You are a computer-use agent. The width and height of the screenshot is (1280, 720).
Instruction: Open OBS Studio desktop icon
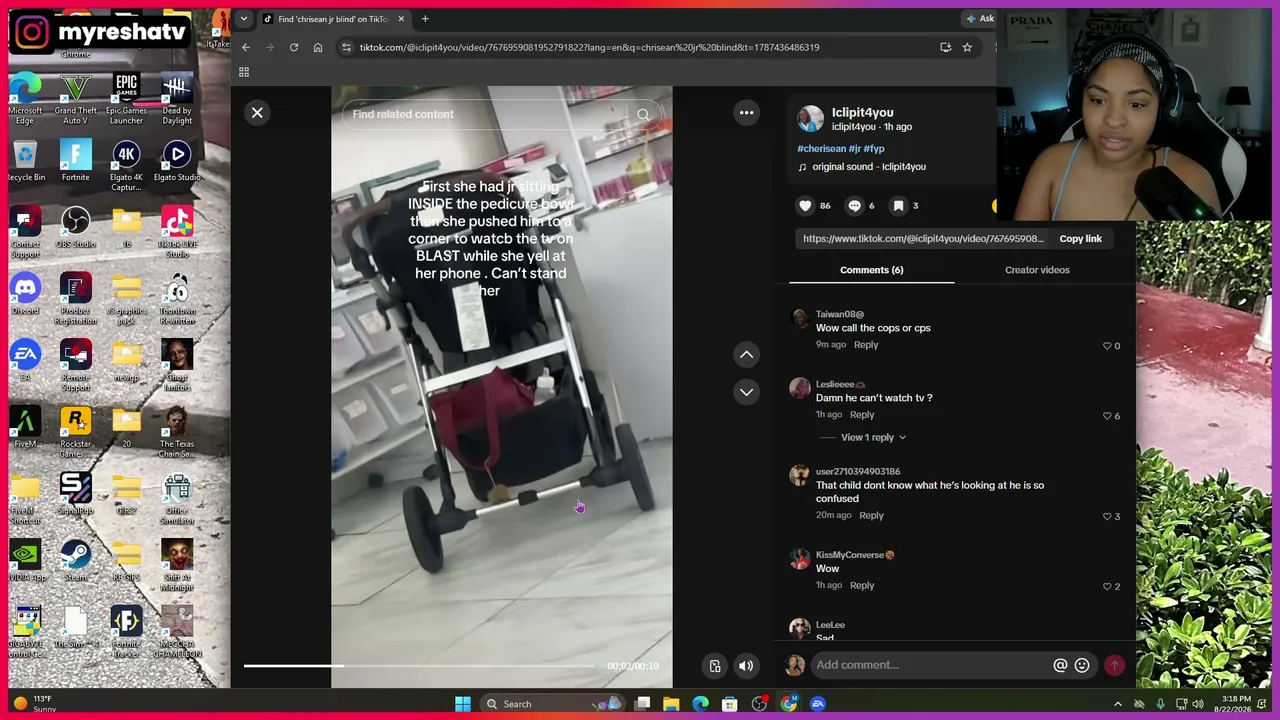tap(75, 227)
